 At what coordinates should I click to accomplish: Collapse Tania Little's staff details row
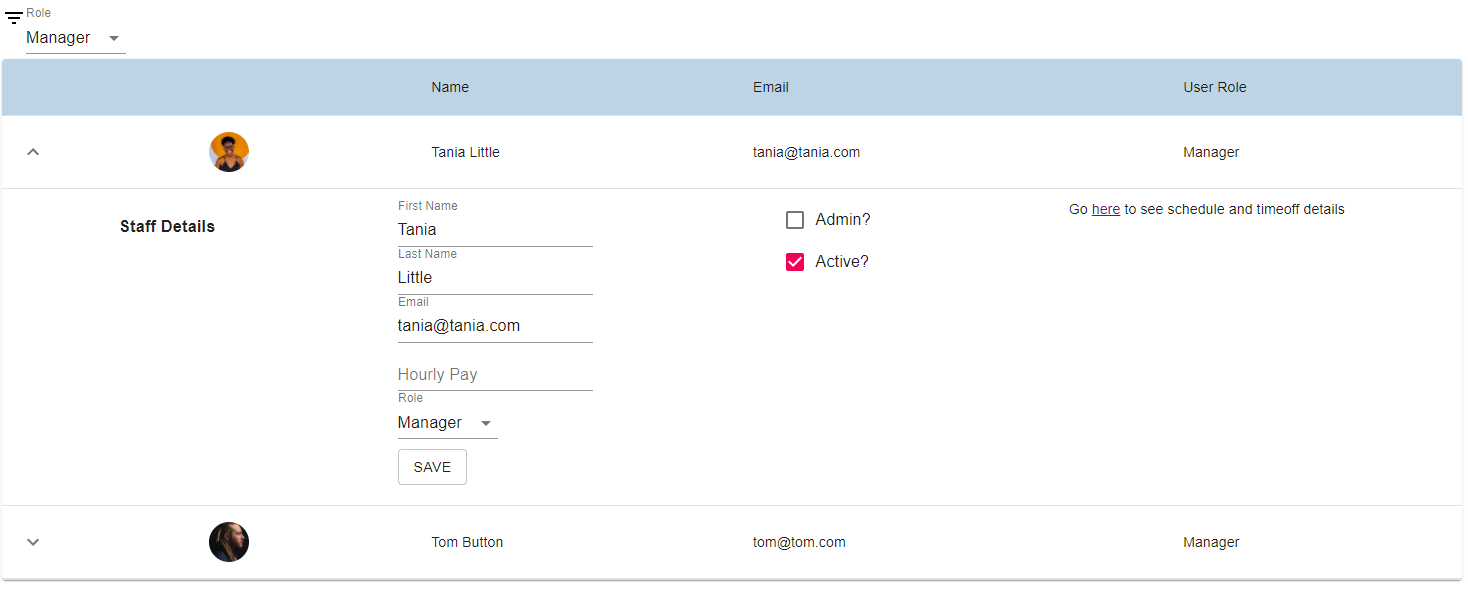pyautogui.click(x=33, y=152)
